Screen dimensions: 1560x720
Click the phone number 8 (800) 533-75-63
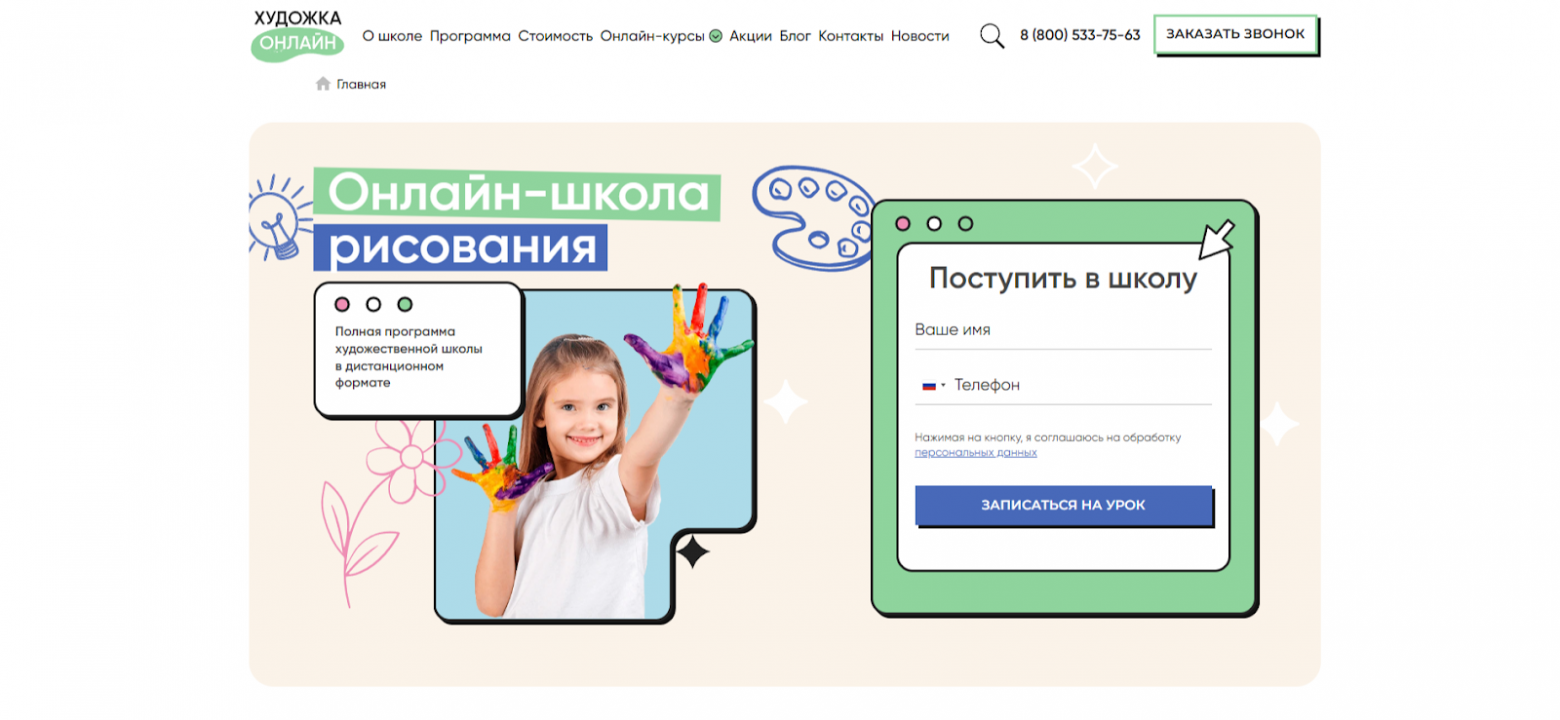coord(1080,35)
